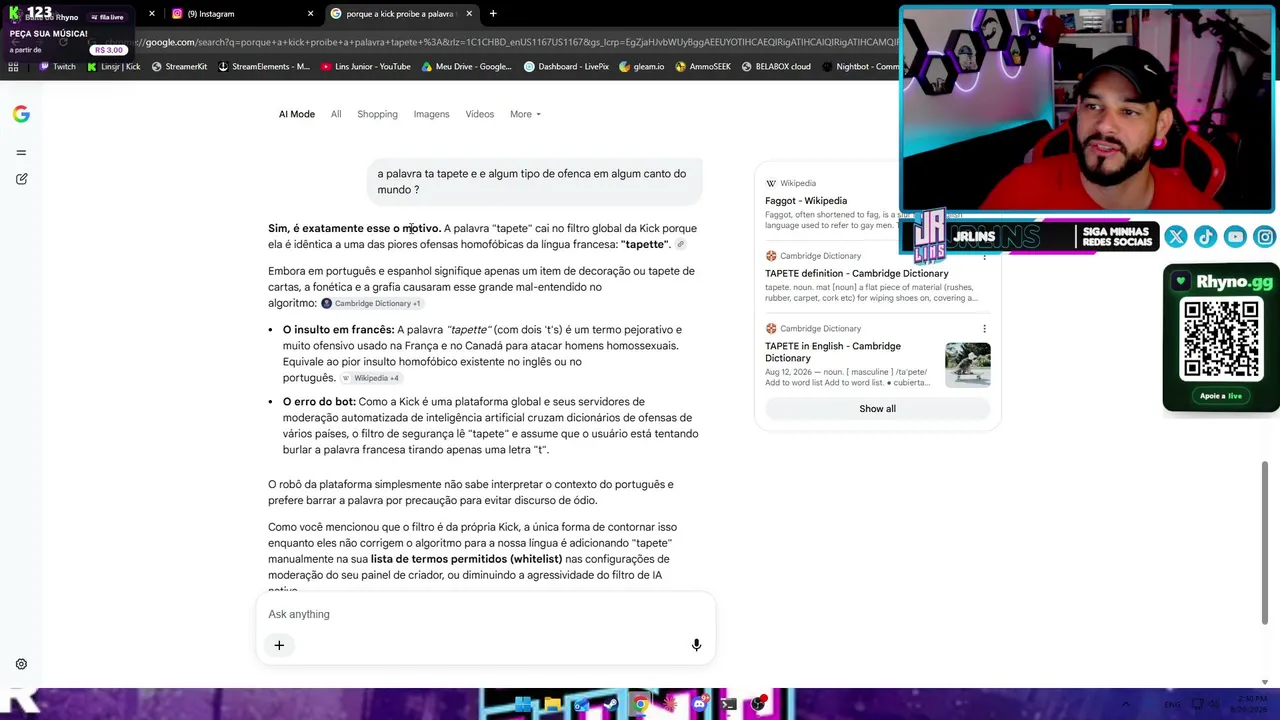
Task: Open the StreamElements bookmark
Action: pos(264,67)
